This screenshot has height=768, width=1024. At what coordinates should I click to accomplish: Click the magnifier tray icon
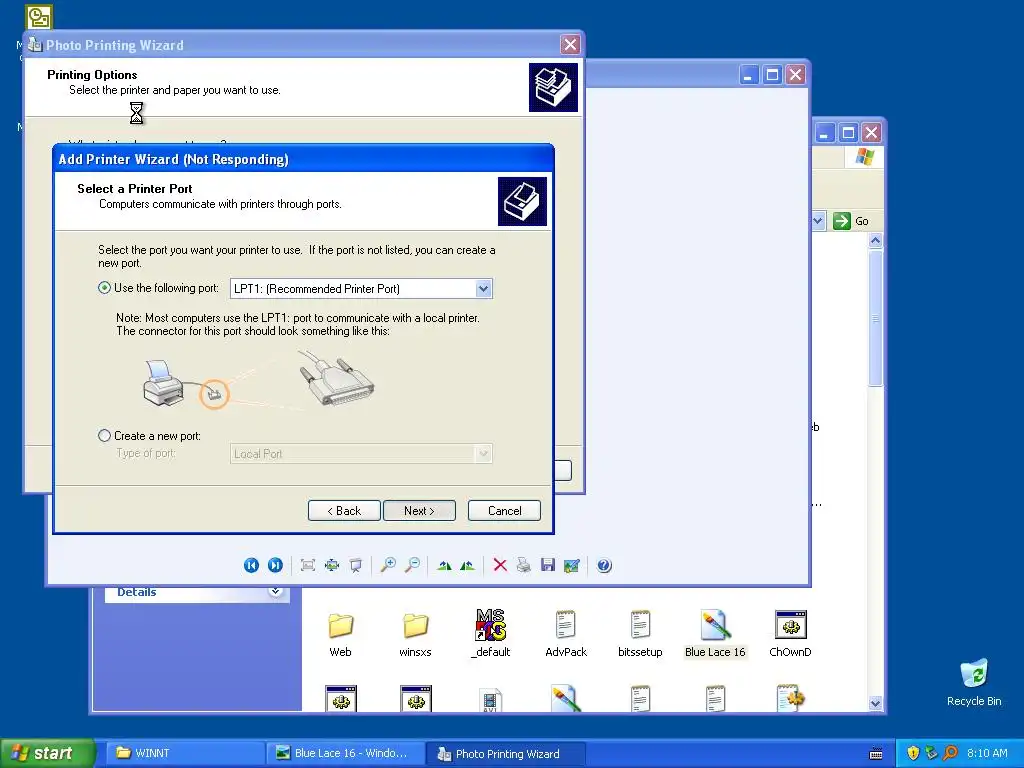(x=950, y=753)
